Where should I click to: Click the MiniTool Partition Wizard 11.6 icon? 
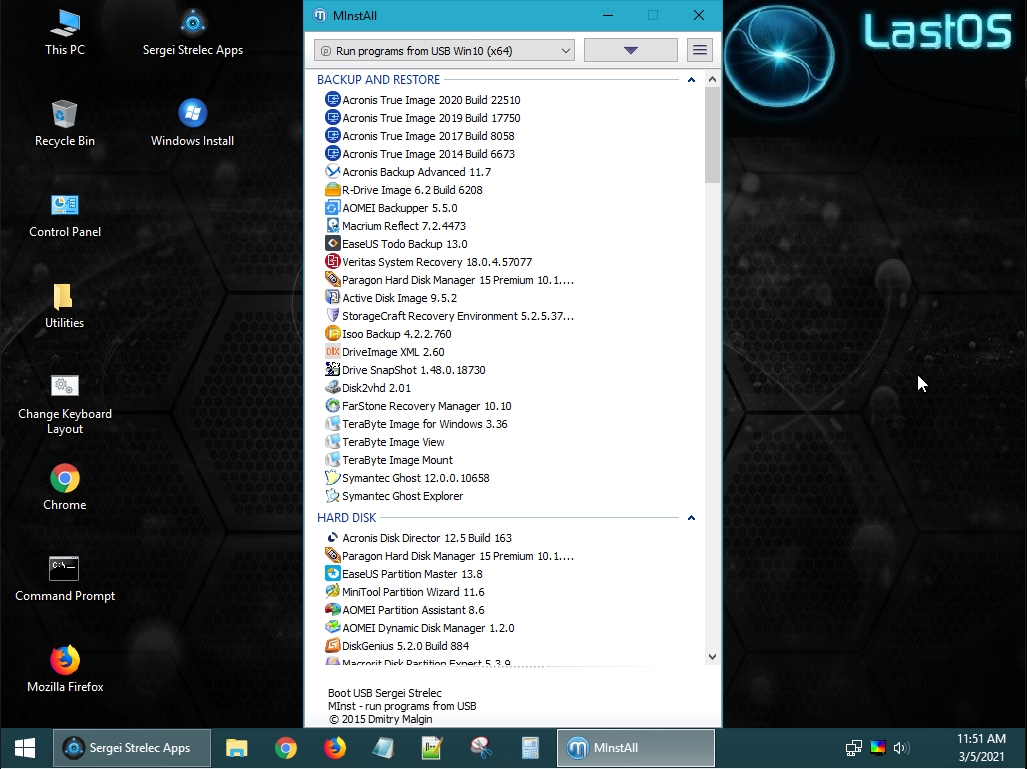tap(333, 592)
